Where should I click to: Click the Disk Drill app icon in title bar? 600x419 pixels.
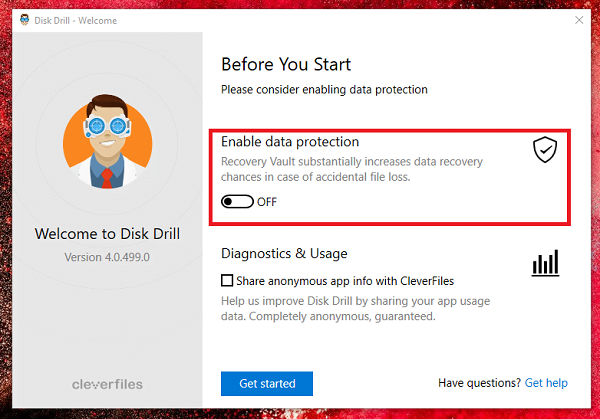pyautogui.click(x=24, y=20)
